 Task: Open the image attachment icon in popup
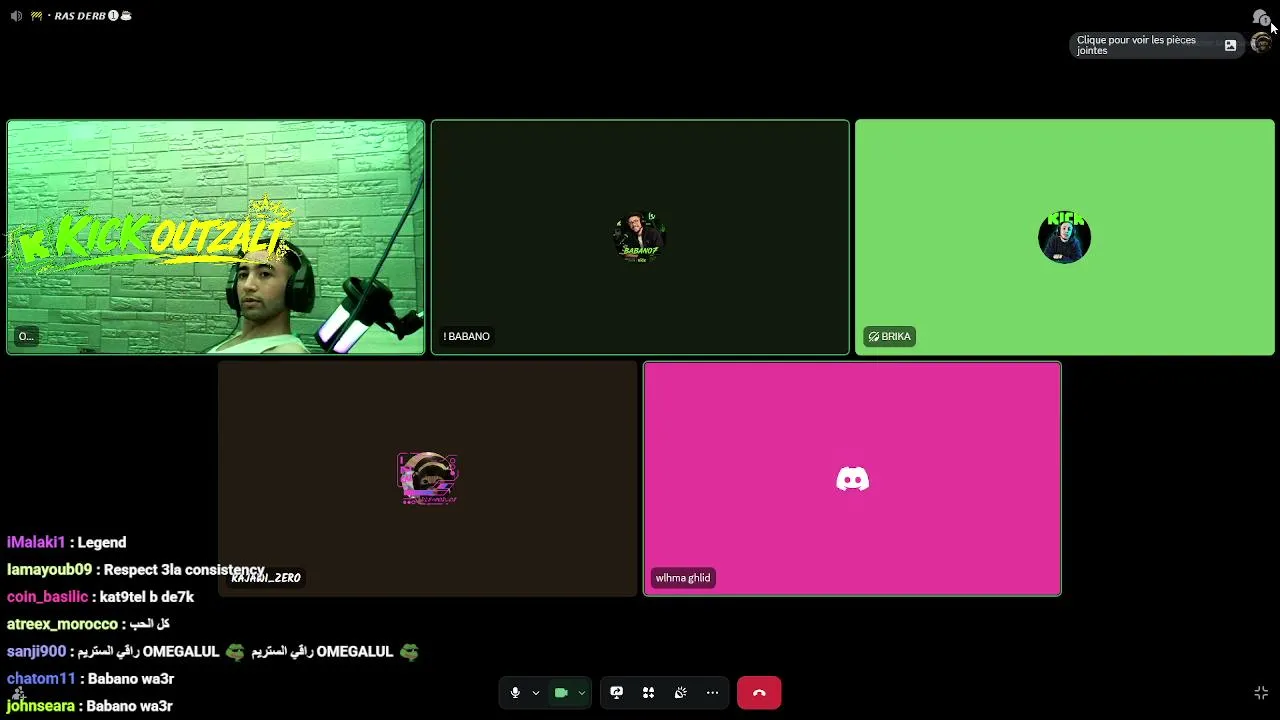1230,45
